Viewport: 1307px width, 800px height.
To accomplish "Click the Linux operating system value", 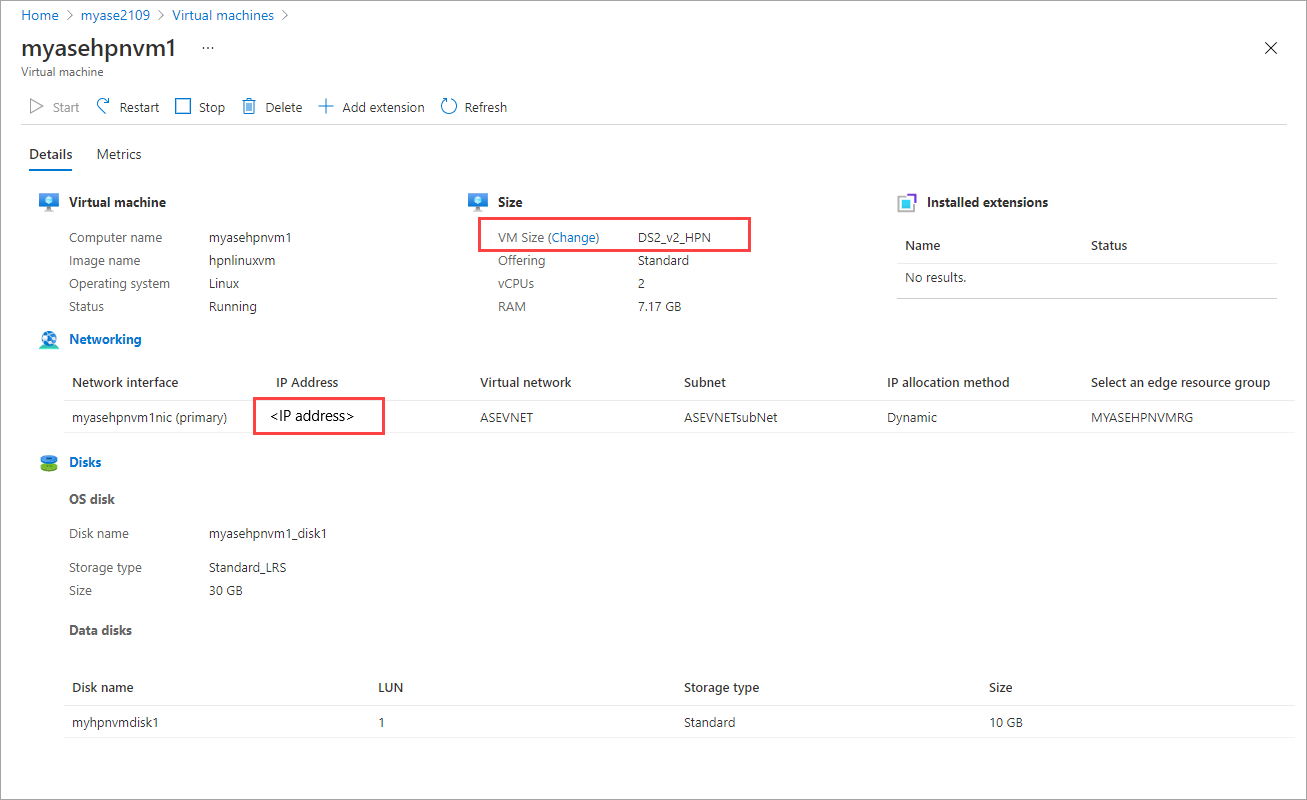I will (224, 283).
